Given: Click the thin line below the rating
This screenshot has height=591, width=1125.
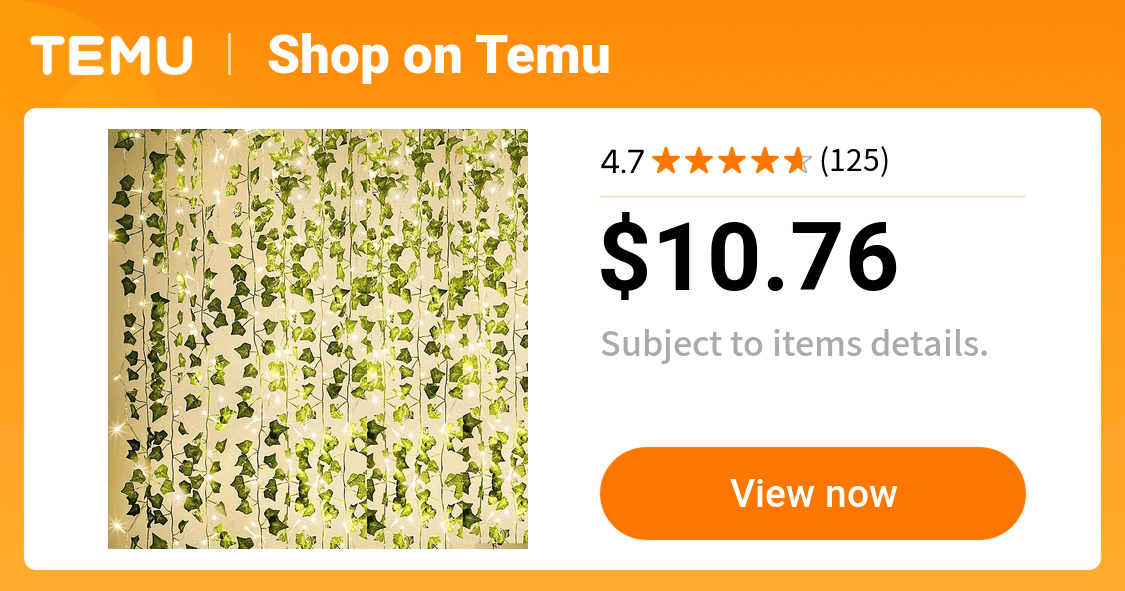Looking at the screenshot, I should pos(812,197).
